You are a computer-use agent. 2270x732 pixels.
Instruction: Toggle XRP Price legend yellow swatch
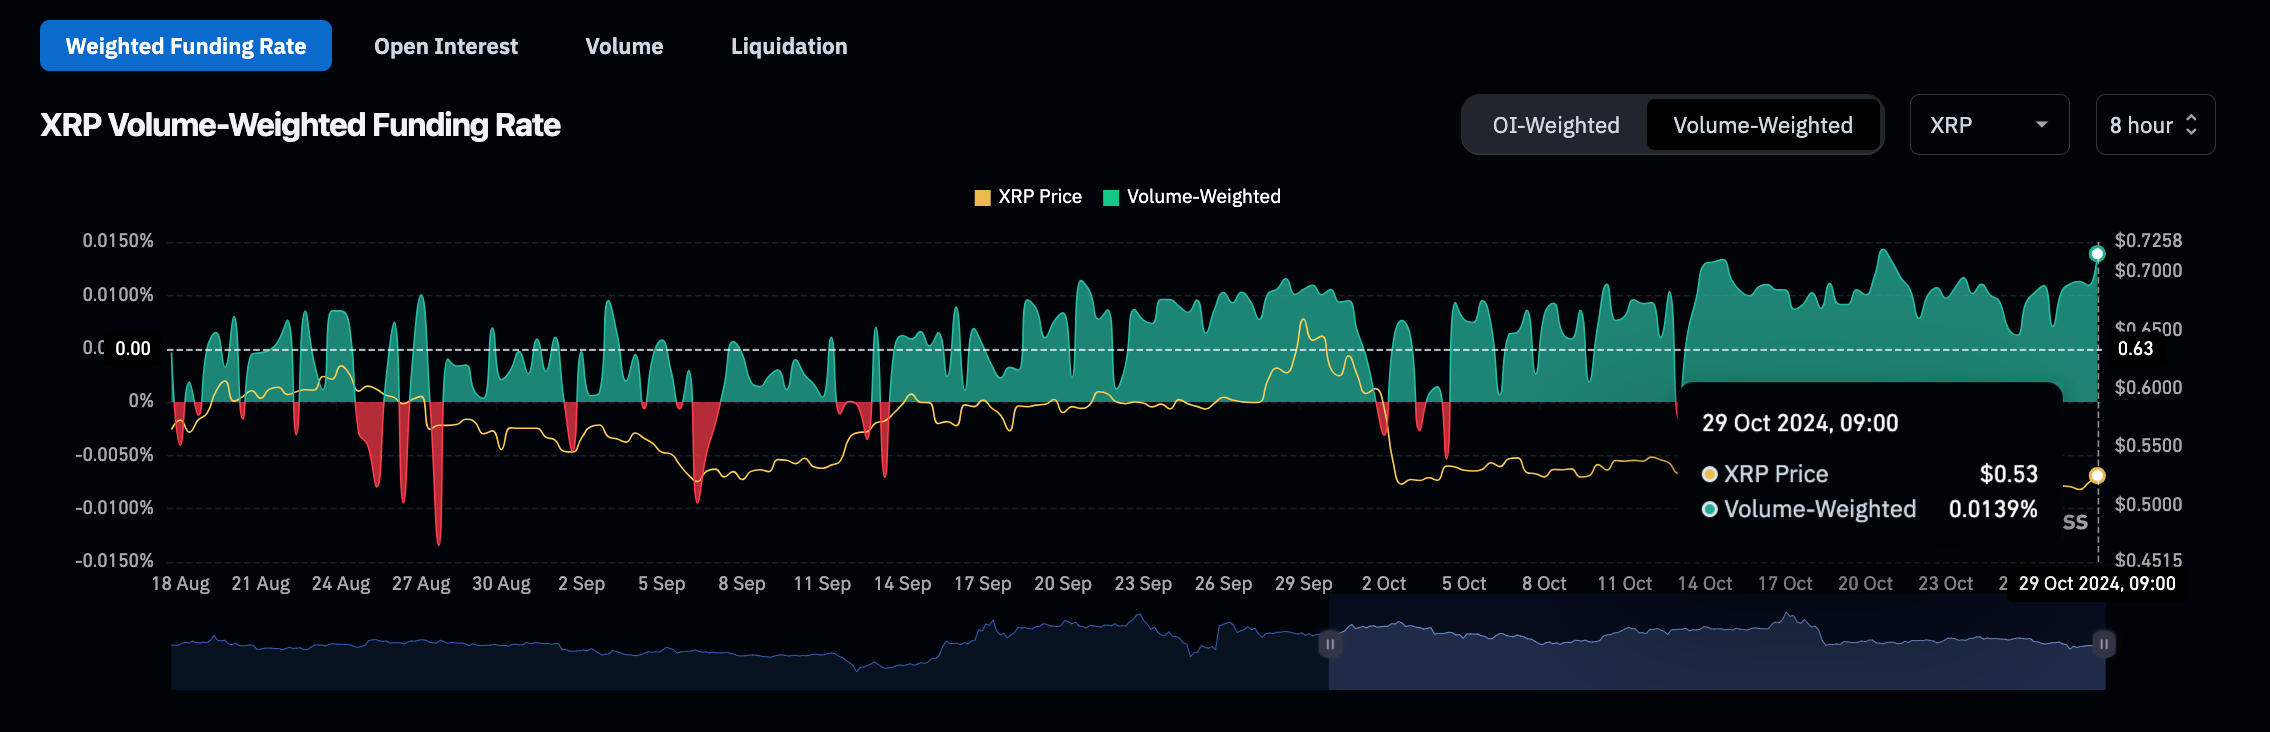click(982, 197)
